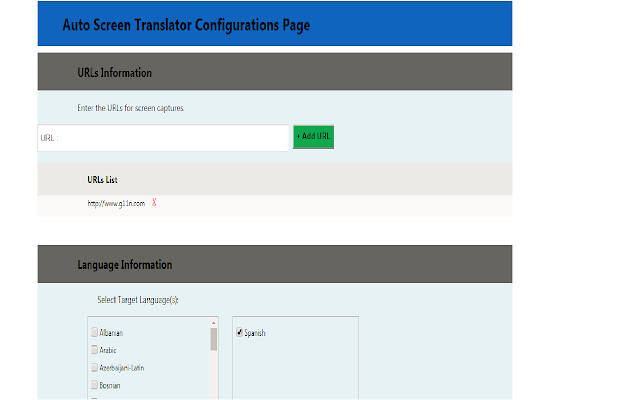Check the Arabic language checkbox
The width and height of the screenshot is (640, 400).
point(95,350)
